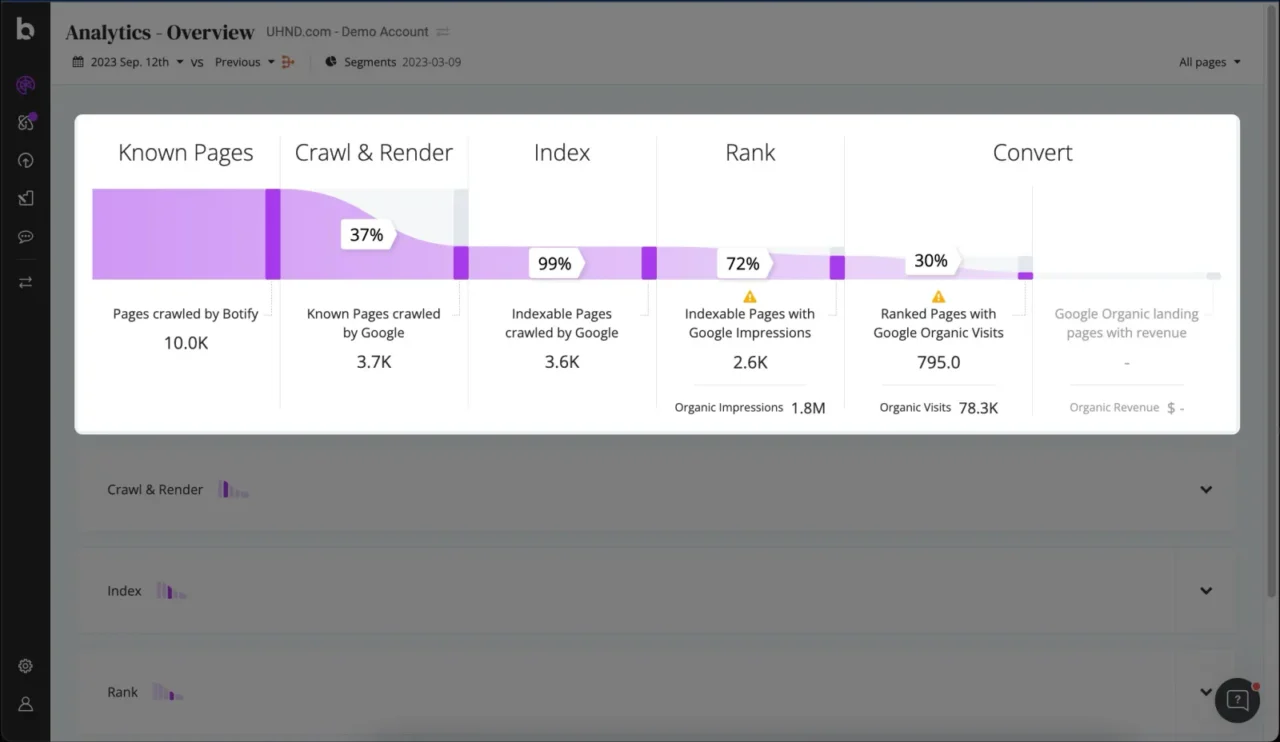
Task: Click warning icon above Ranked Pages with Organic Visits
Action: [938, 296]
